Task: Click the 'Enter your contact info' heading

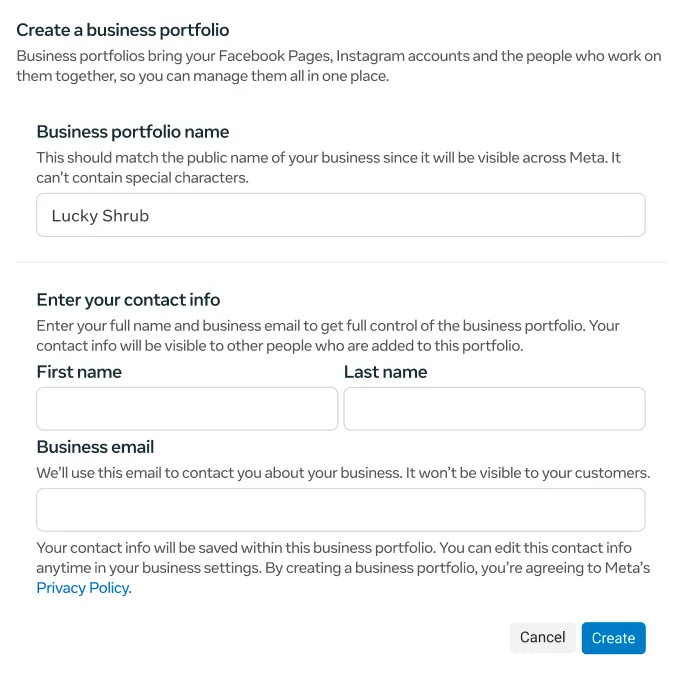Action: [128, 300]
